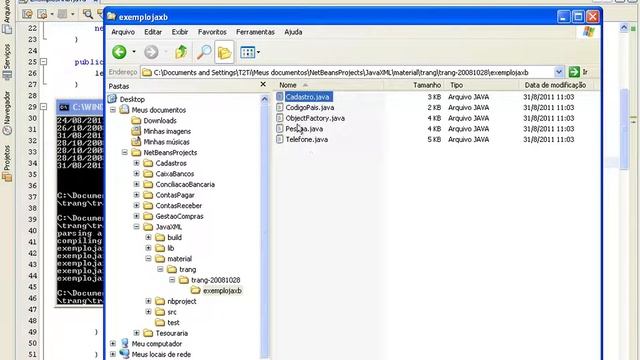Toggle the Folders pane button
Screen dimensions: 640x360
[224, 52]
